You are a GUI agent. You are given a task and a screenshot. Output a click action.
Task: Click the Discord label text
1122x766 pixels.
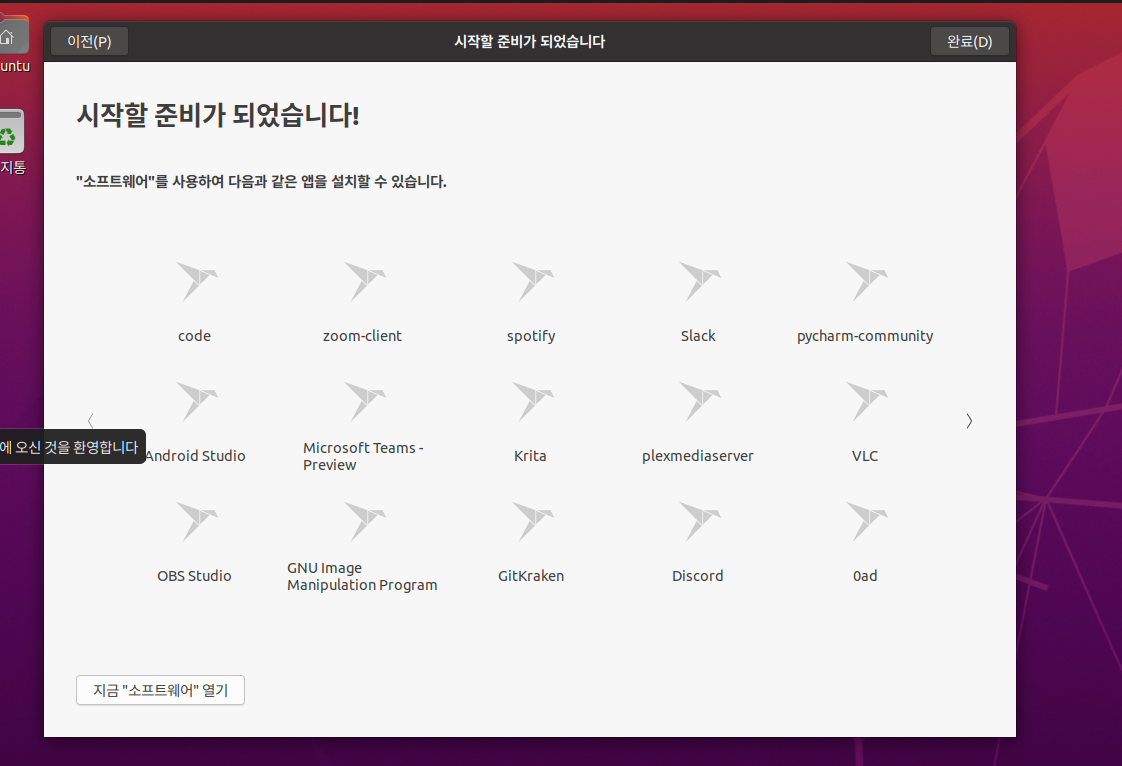698,576
